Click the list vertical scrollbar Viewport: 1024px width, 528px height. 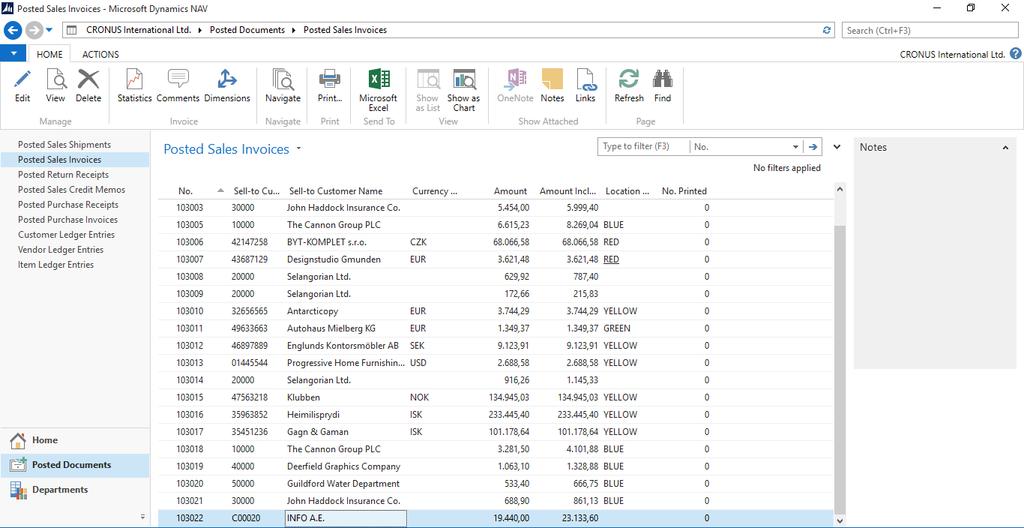839,369
